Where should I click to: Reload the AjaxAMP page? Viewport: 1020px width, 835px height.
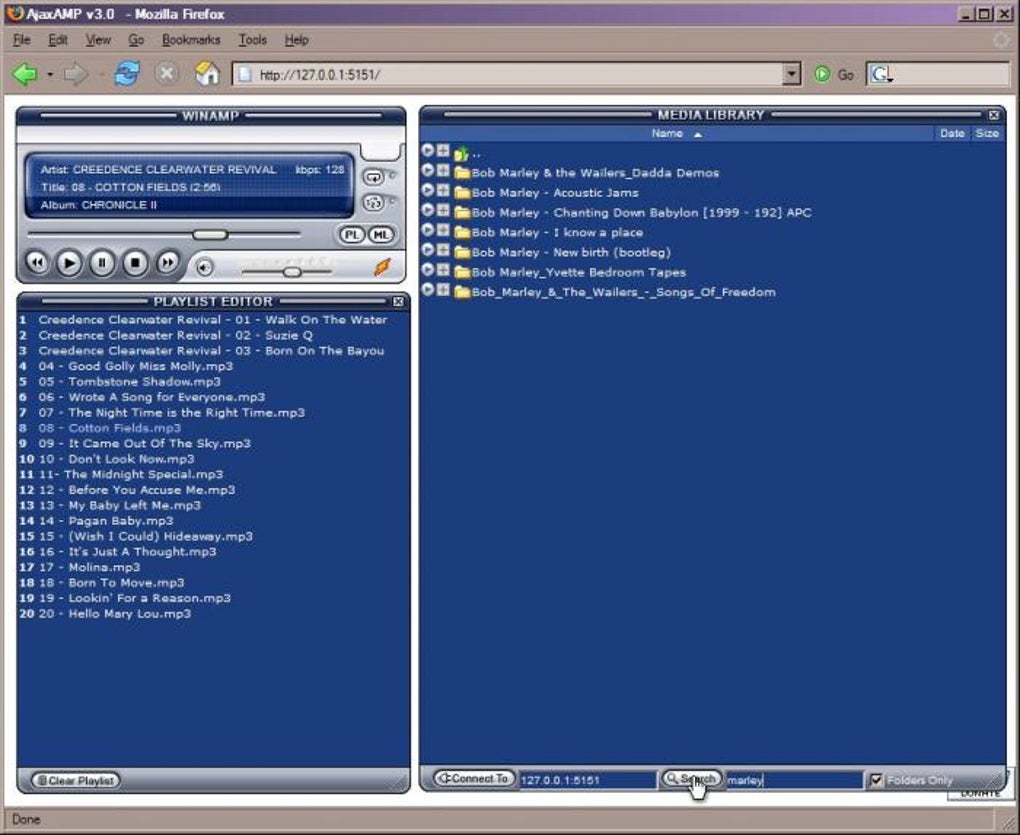coord(127,73)
